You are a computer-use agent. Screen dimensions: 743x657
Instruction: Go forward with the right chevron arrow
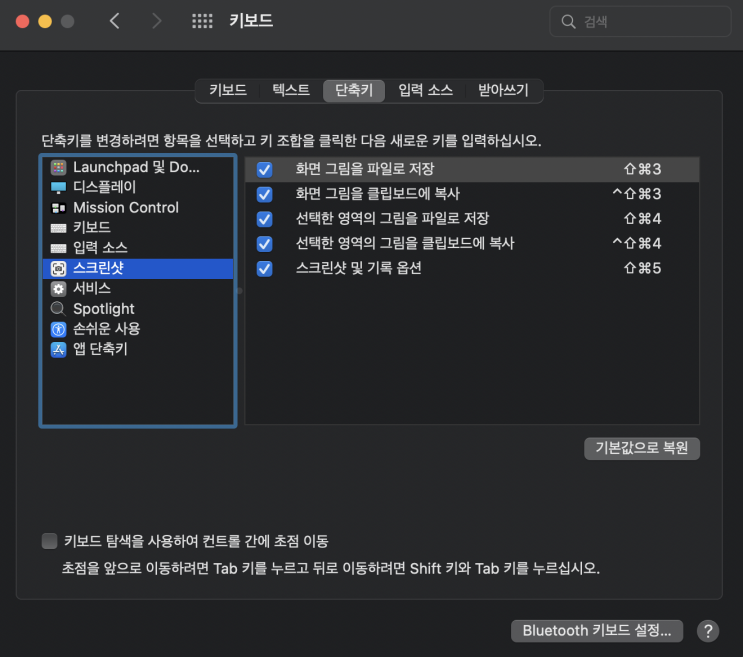pos(156,21)
